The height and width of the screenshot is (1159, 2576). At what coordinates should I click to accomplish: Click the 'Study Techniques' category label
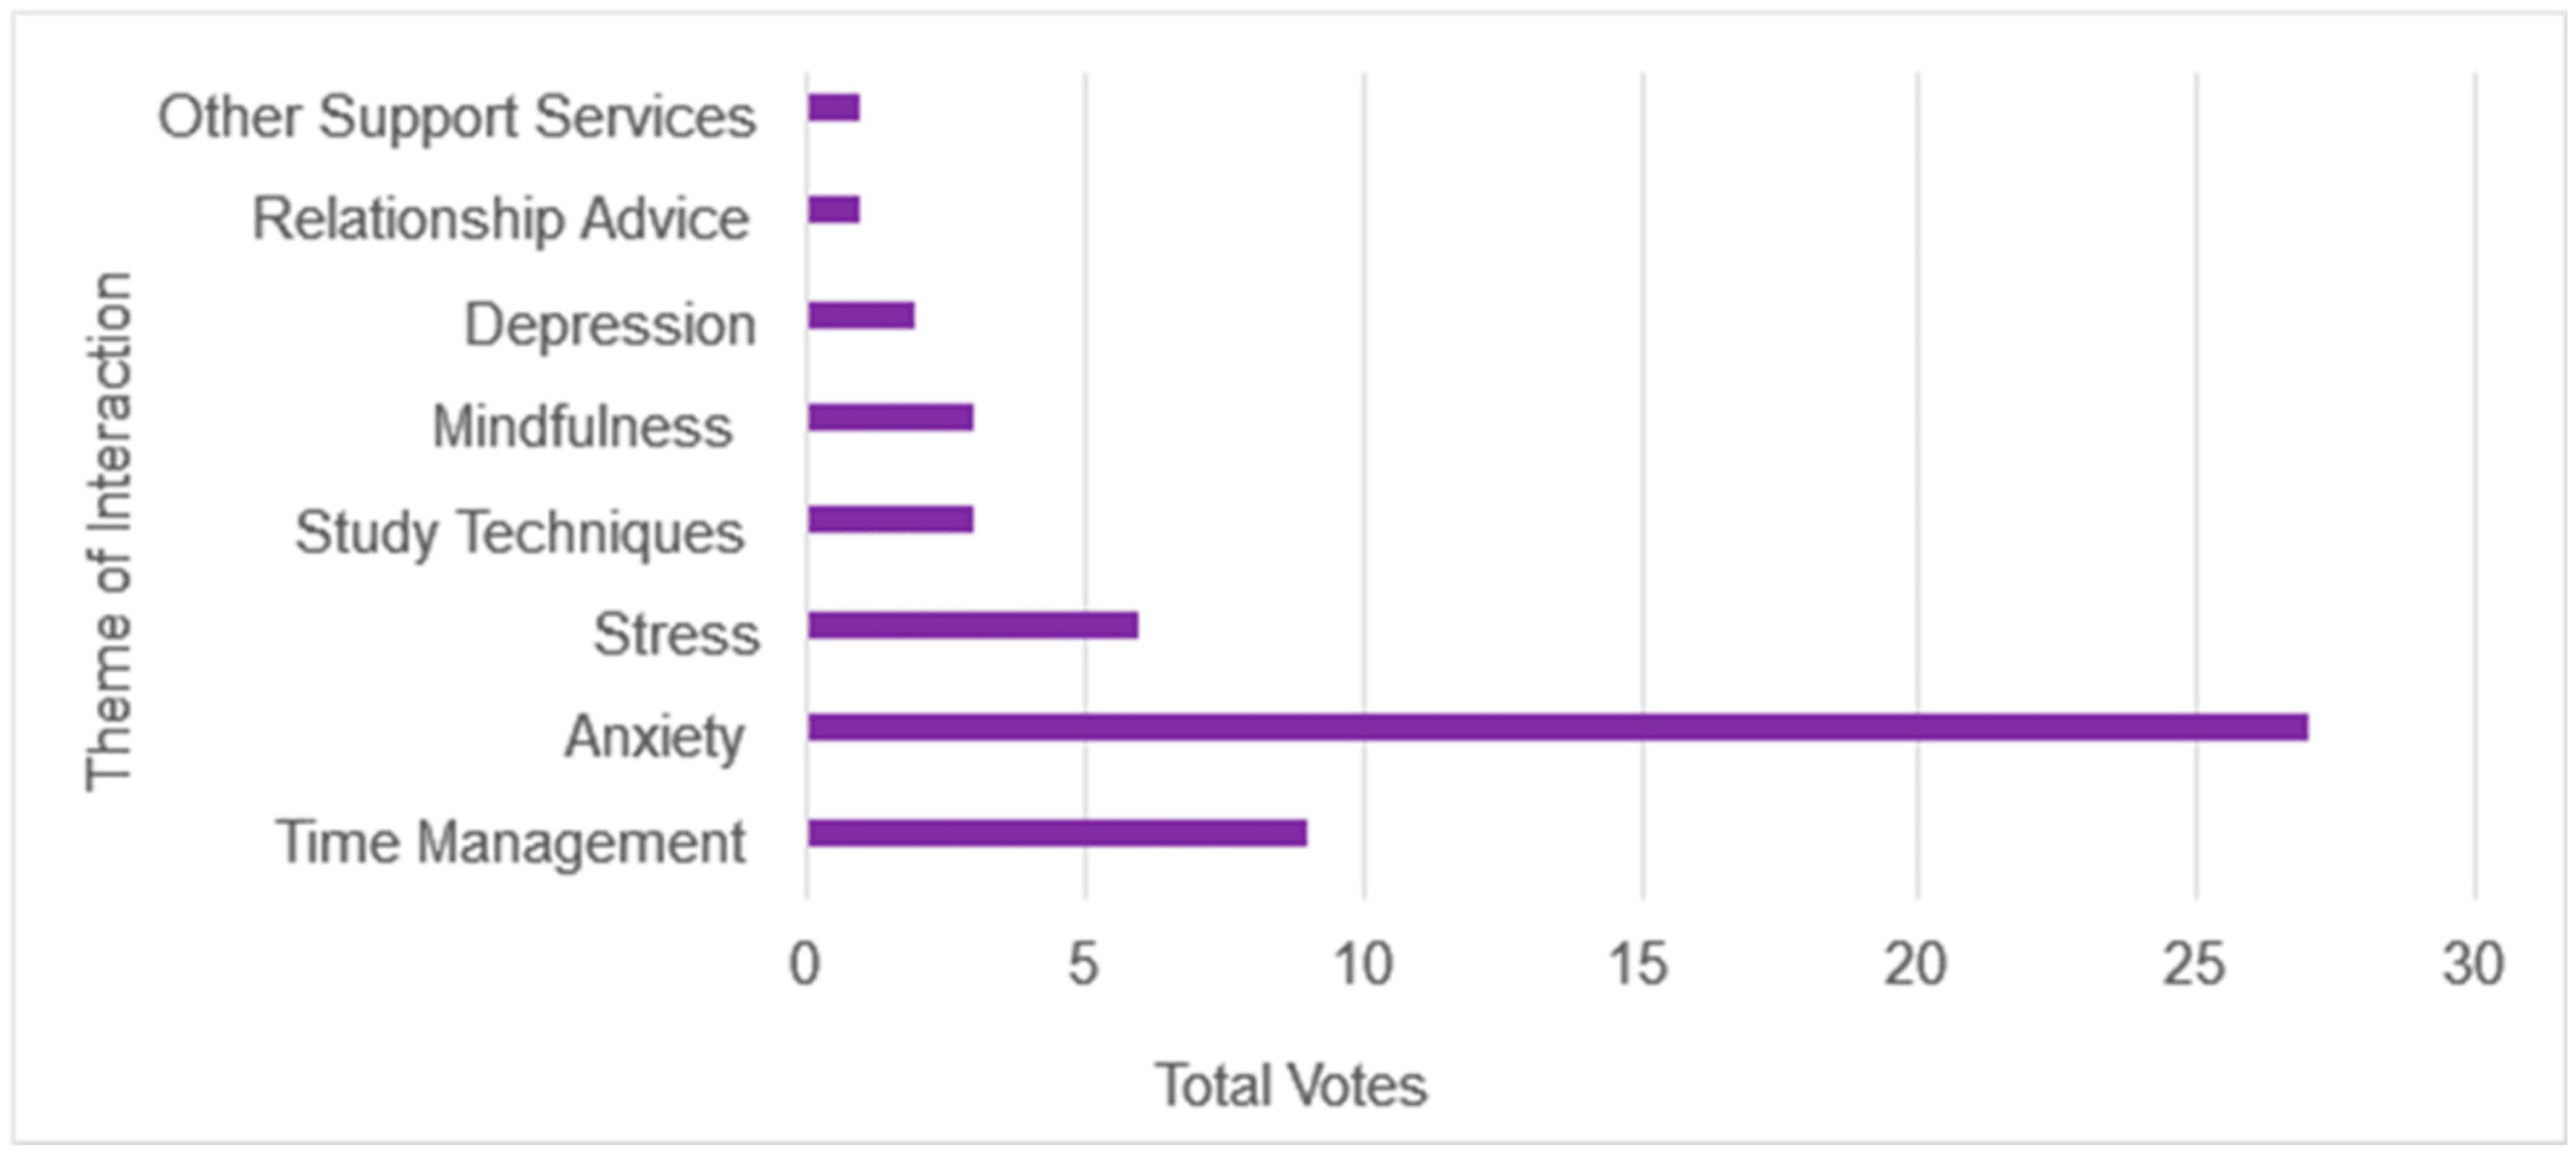[x=519, y=532]
